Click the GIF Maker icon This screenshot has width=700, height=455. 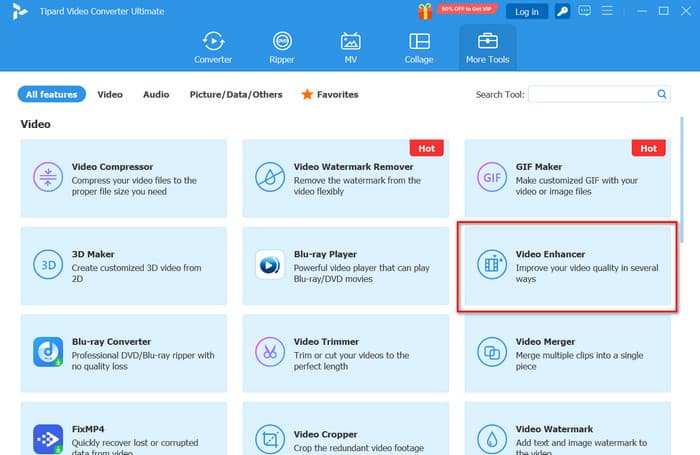[x=492, y=177]
